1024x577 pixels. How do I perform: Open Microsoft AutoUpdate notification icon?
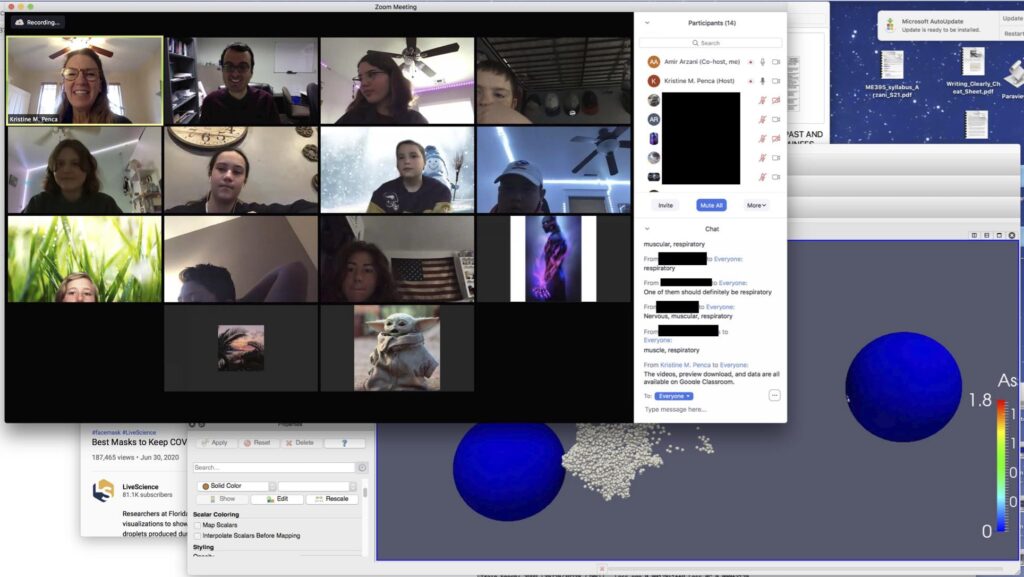tap(889, 25)
